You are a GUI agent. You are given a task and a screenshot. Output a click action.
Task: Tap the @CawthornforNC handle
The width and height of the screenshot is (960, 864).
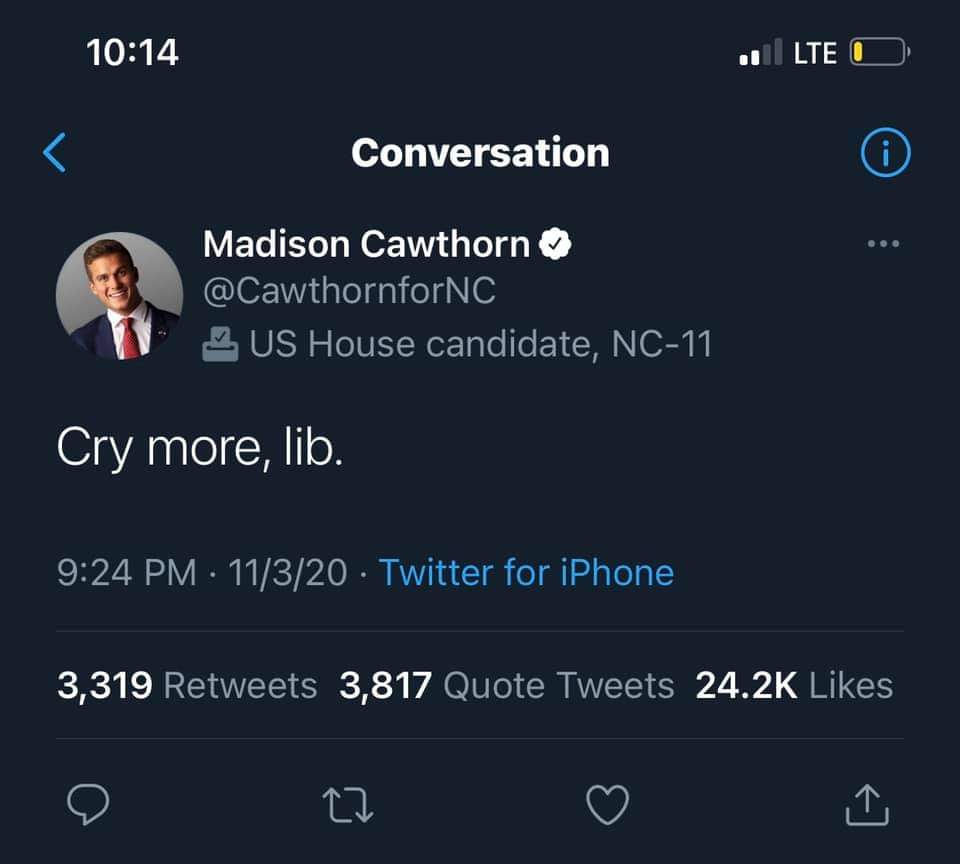tap(349, 292)
